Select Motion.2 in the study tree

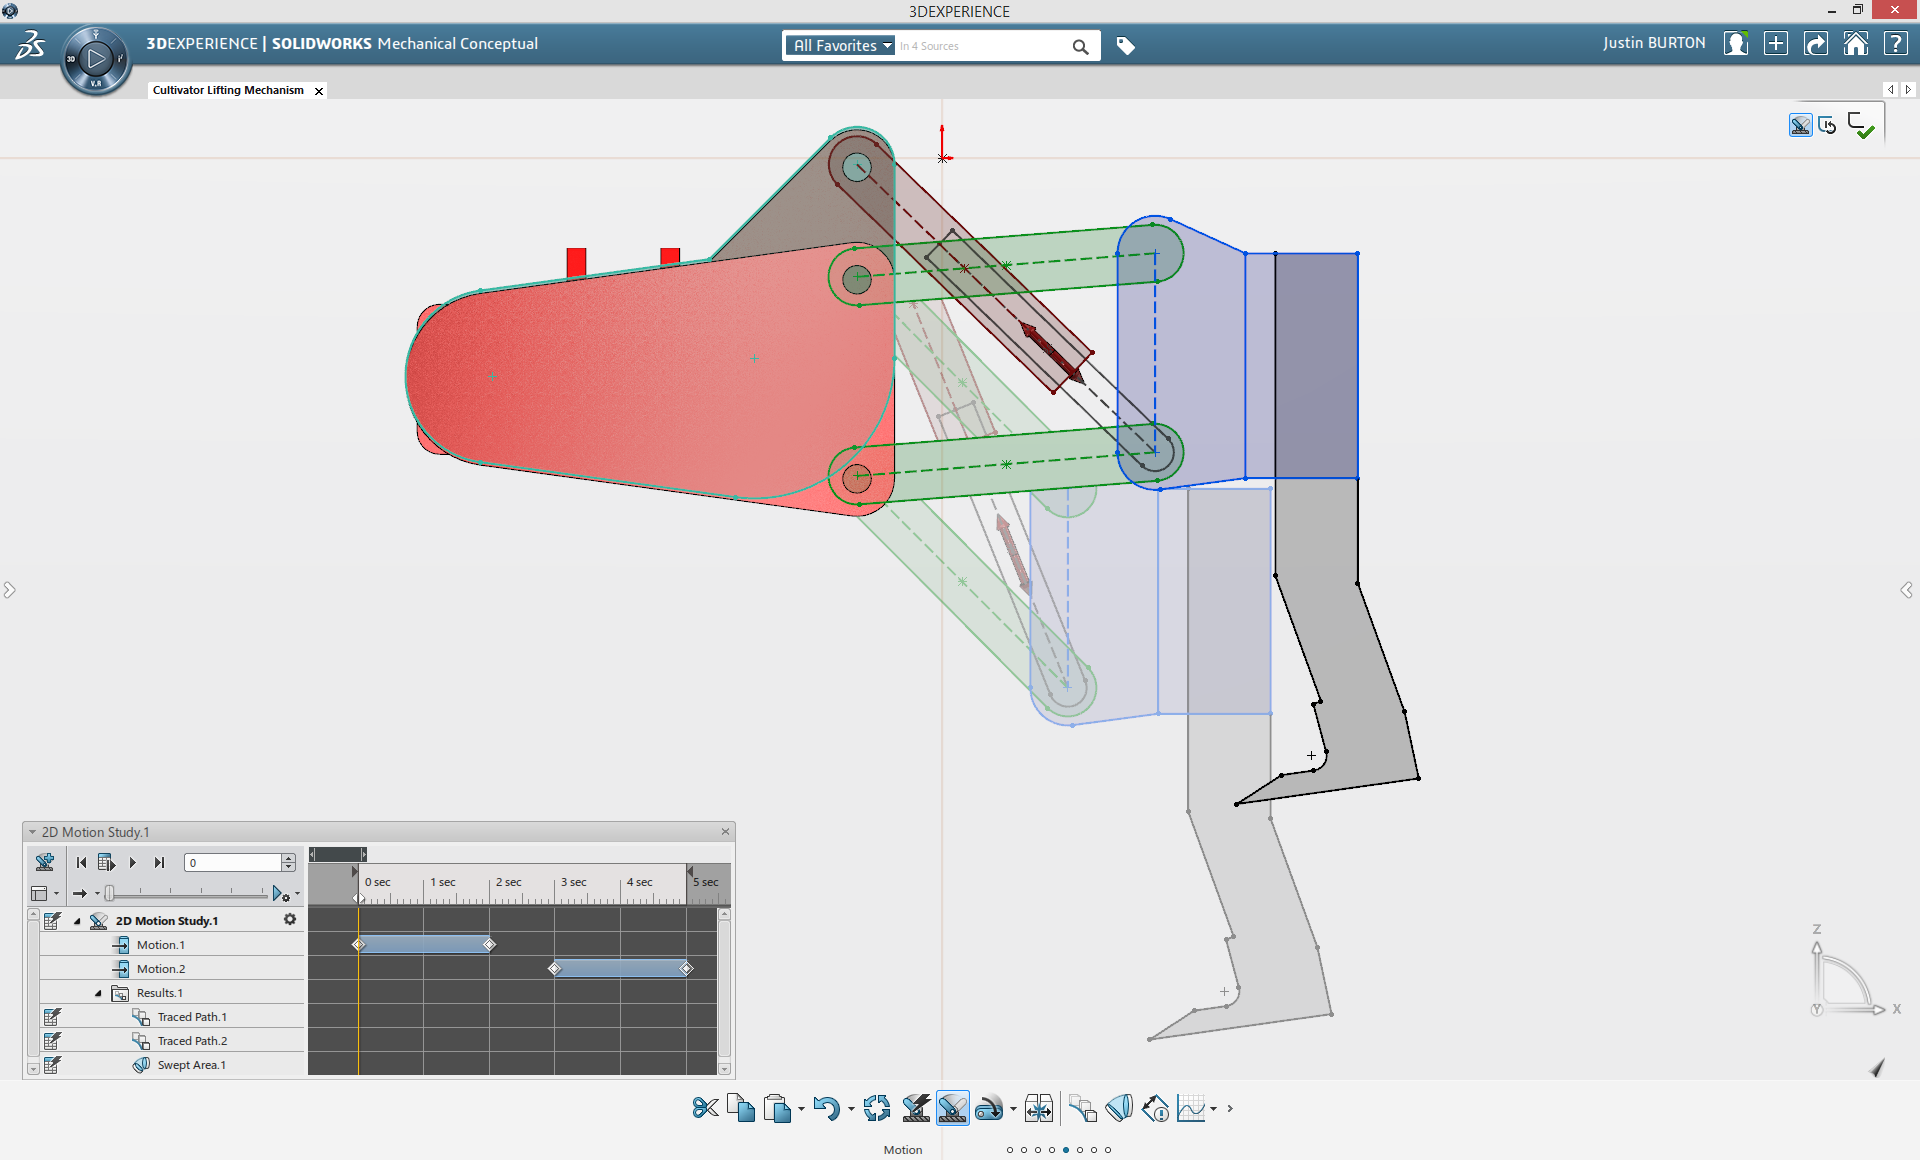point(161,969)
